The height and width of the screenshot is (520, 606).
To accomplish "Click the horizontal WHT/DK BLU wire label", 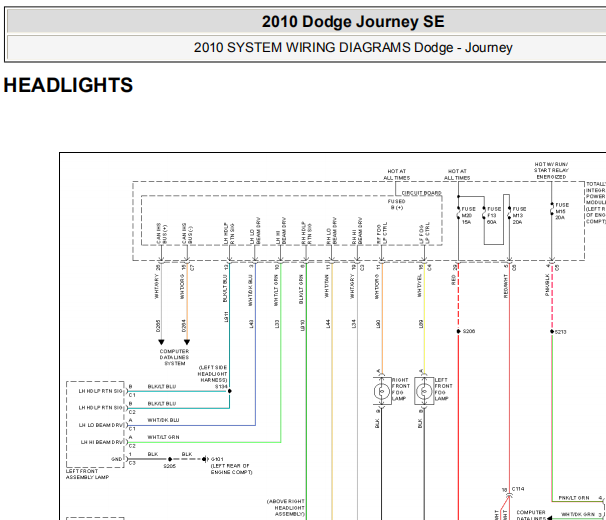I will [163, 420].
